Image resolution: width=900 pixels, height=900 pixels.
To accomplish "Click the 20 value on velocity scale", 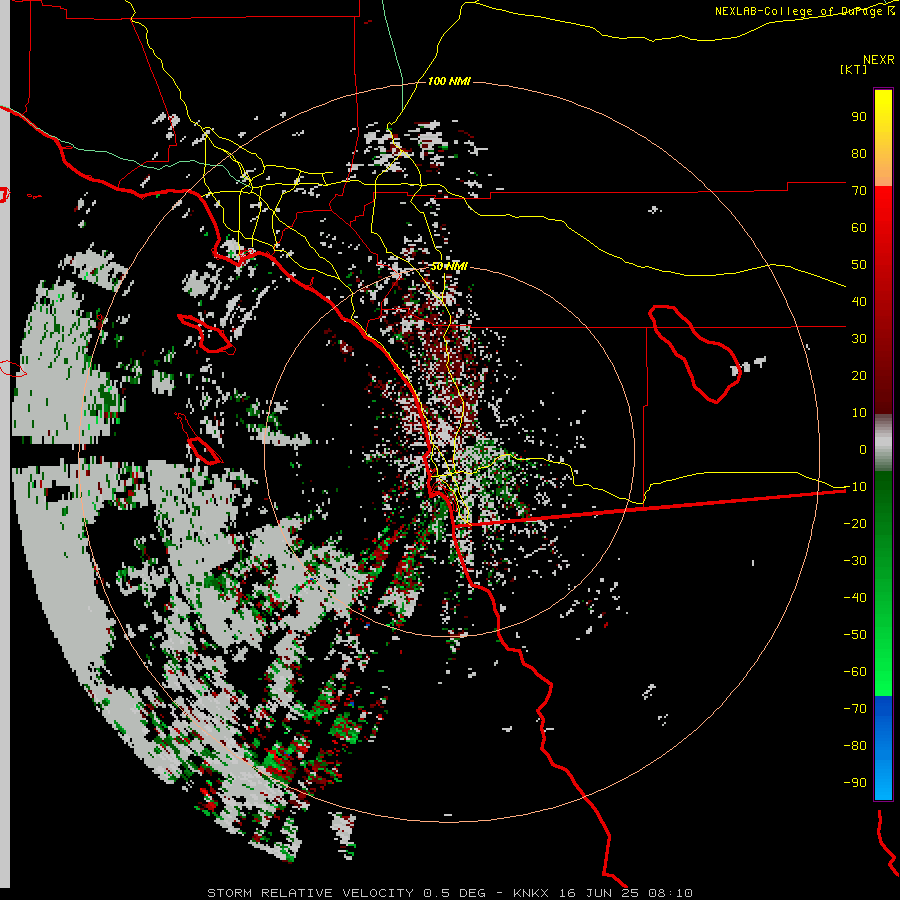I will pos(859,375).
